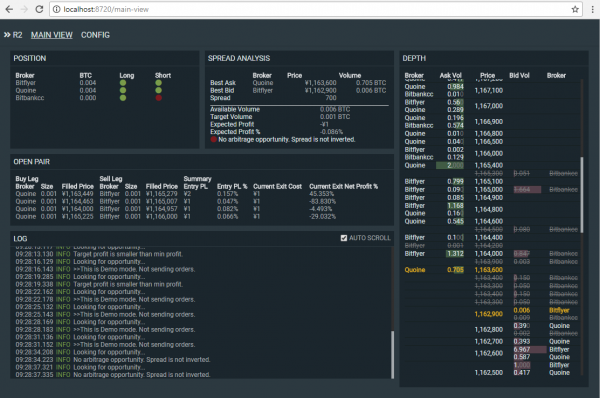Image resolution: width=600 pixels, height=398 pixels.
Task: Click the red no-arbitrage status indicator
Action: click(214, 139)
